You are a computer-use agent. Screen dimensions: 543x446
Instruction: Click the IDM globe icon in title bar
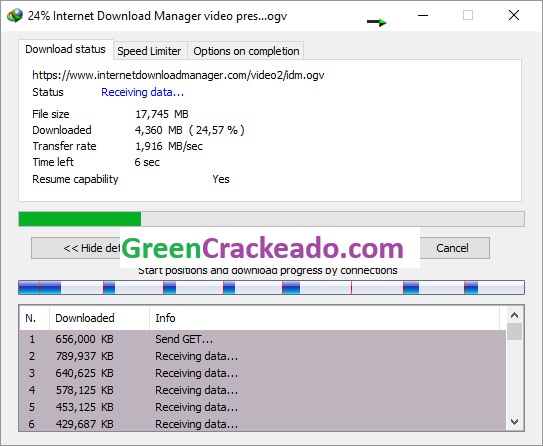[x=15, y=16]
